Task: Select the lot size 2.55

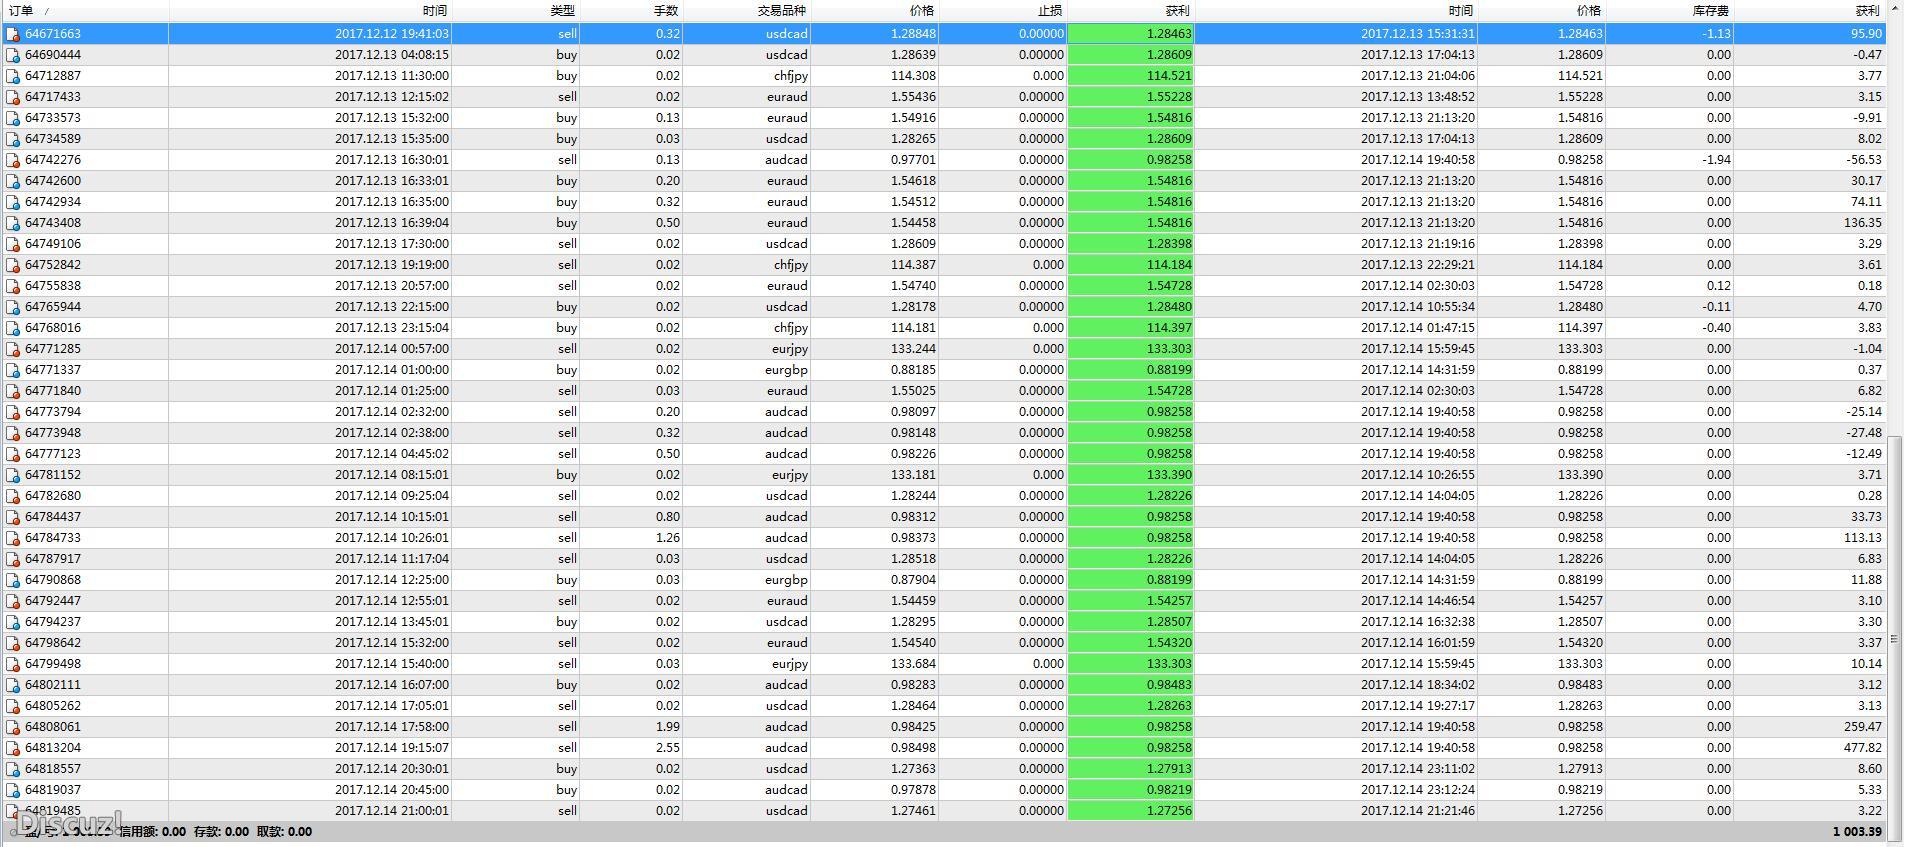Action: (x=667, y=748)
